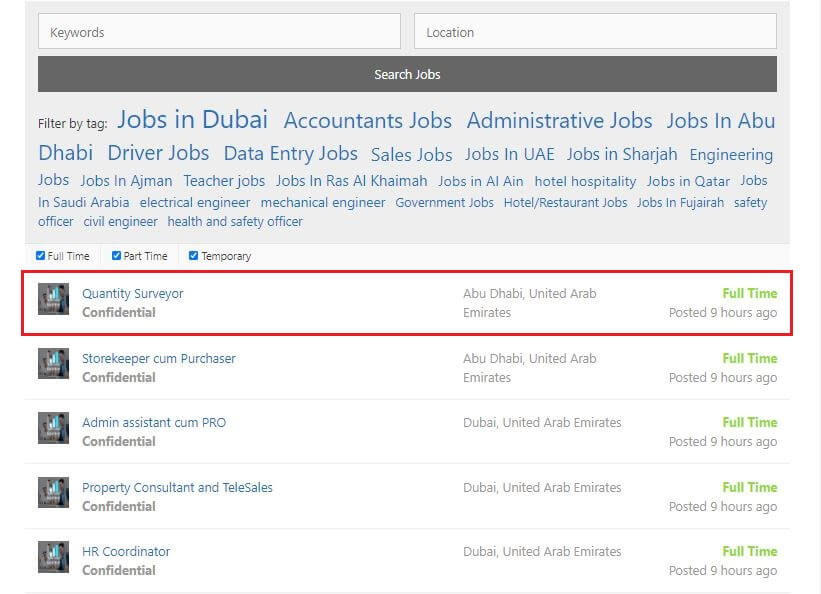Select the Jobs in Sharjah tag
Screen dimensions: 821x594
pyautogui.click(x=622, y=154)
